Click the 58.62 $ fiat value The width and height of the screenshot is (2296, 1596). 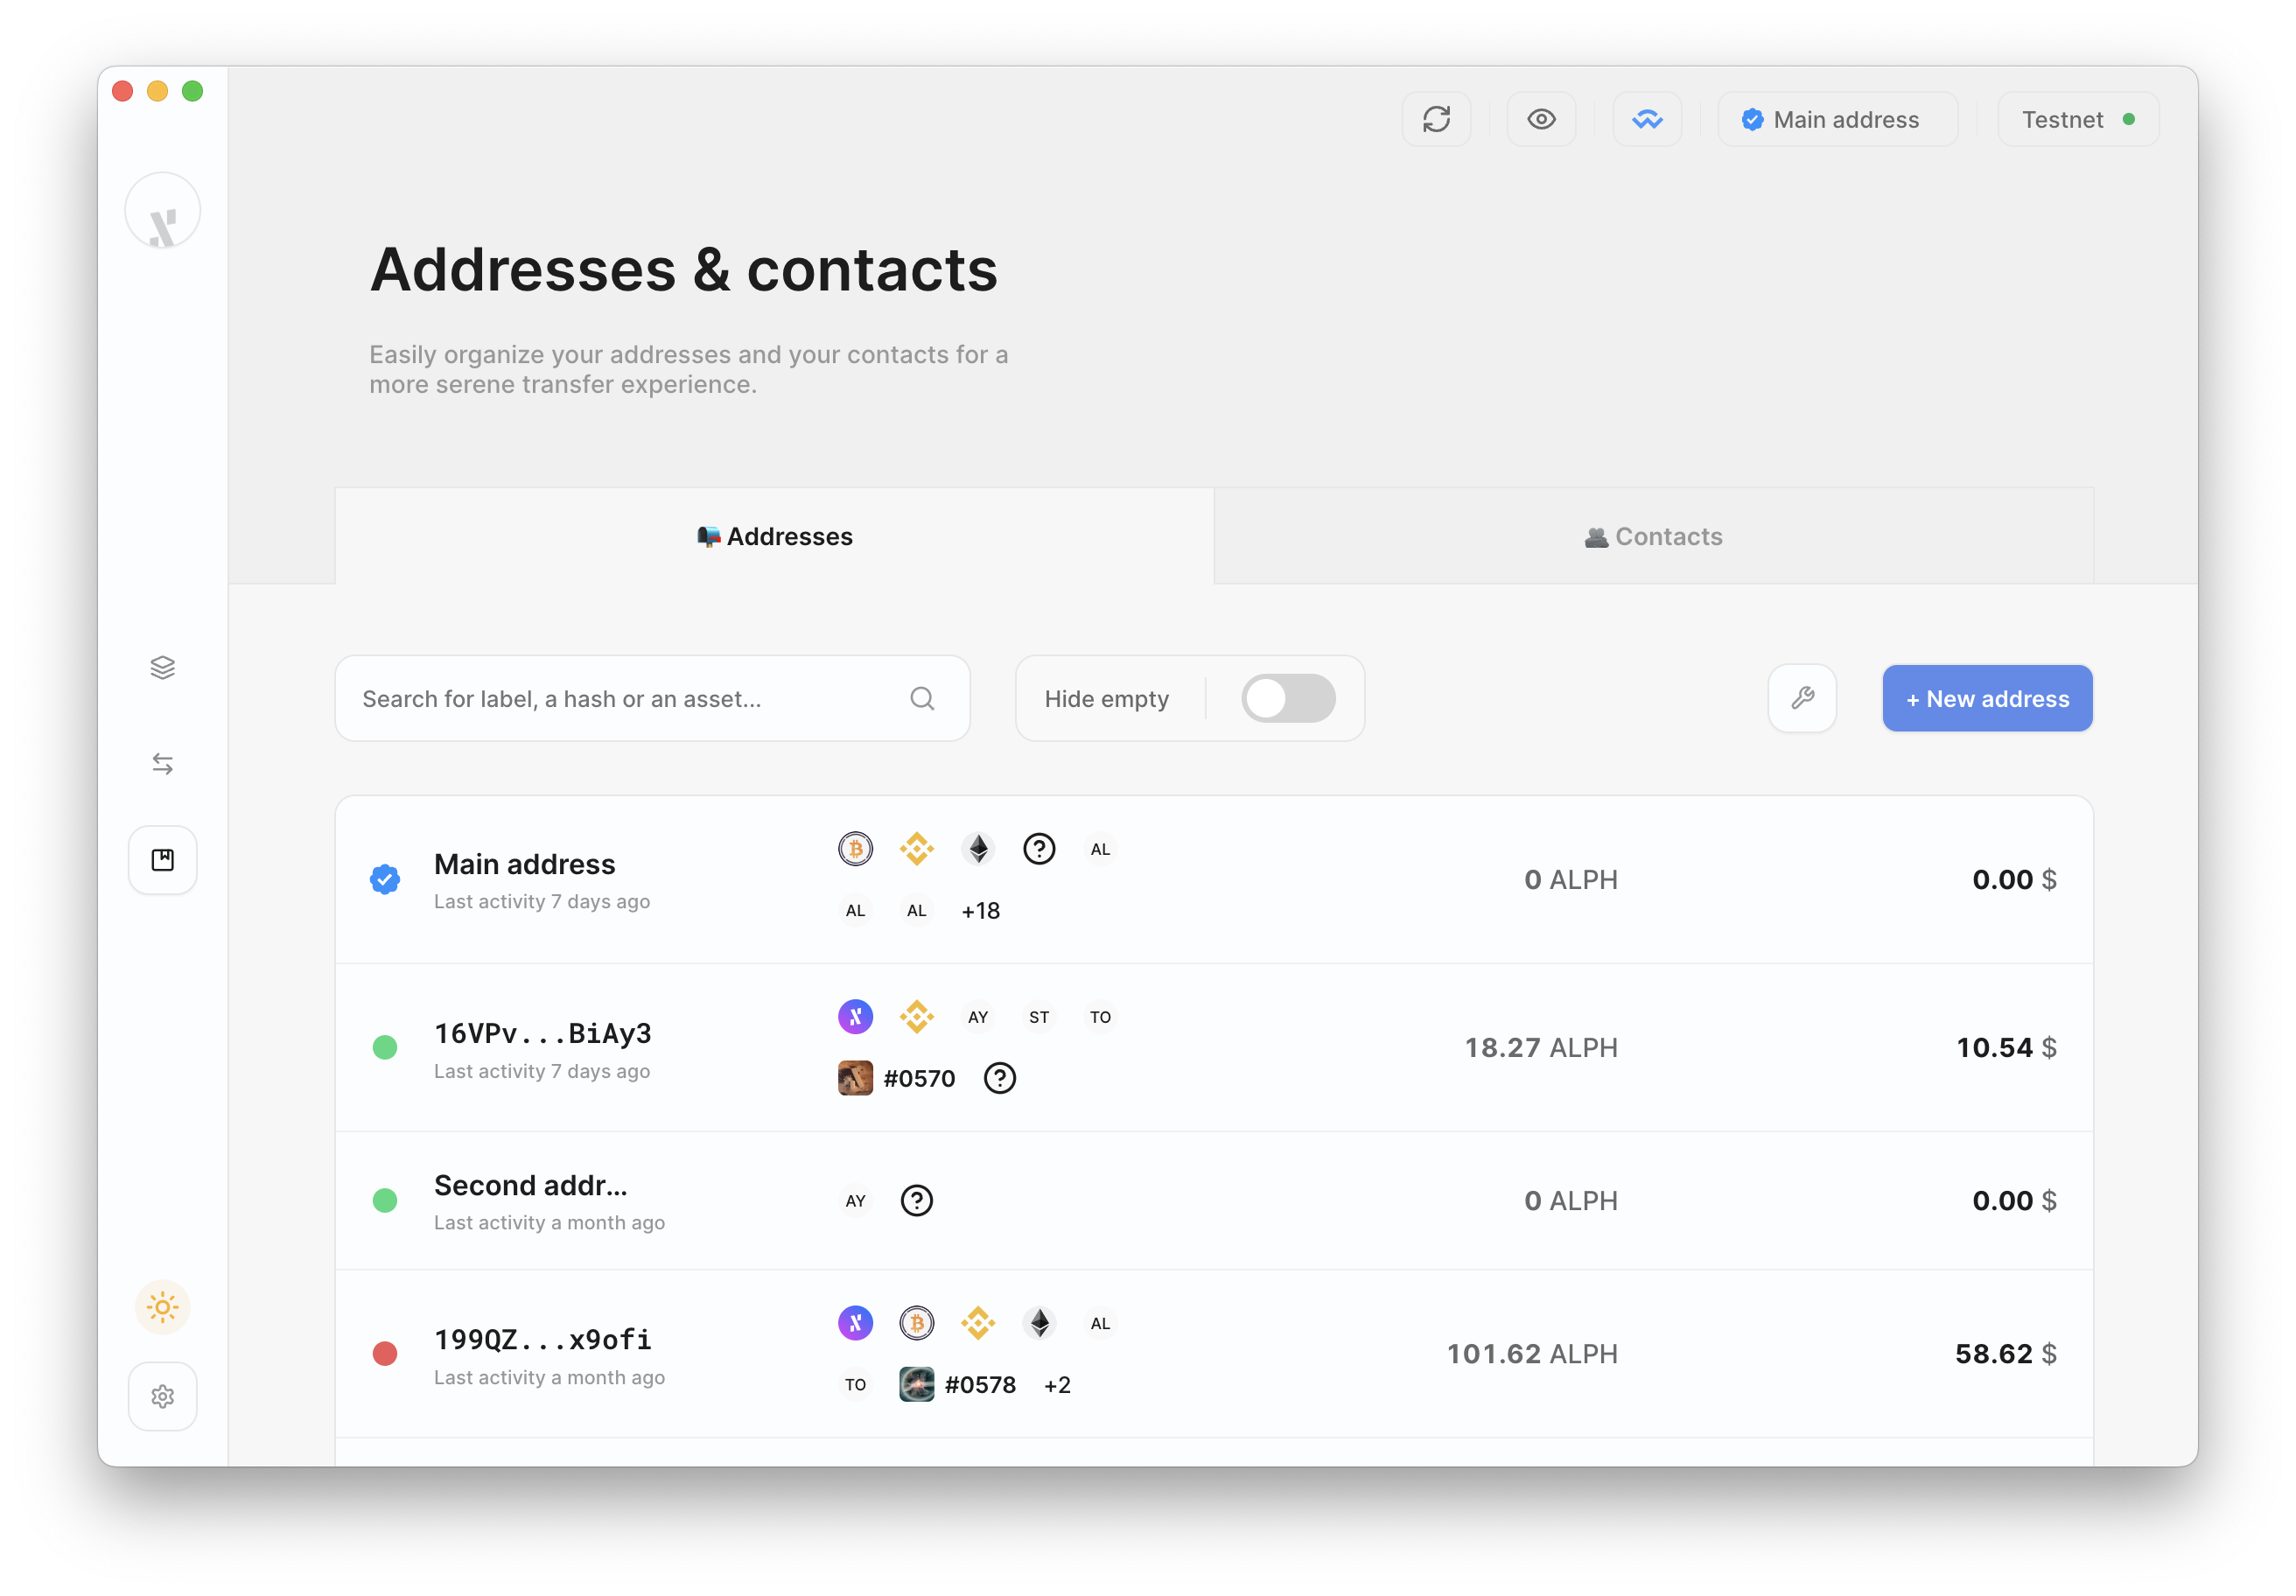pos(2005,1354)
